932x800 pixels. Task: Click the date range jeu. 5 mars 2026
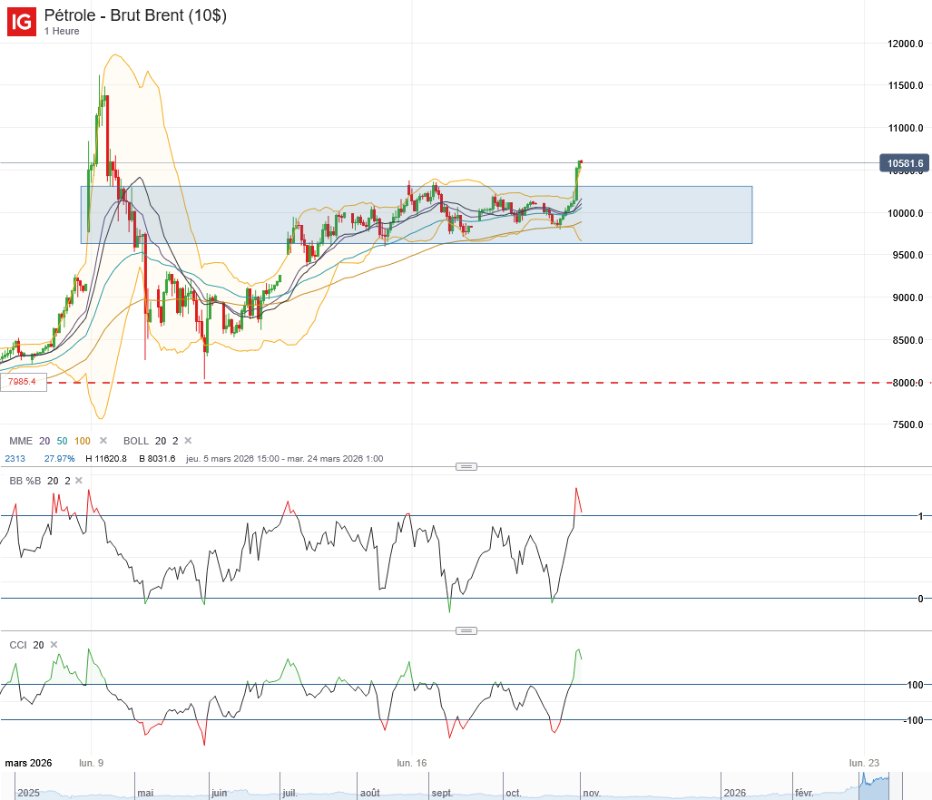coord(284,458)
